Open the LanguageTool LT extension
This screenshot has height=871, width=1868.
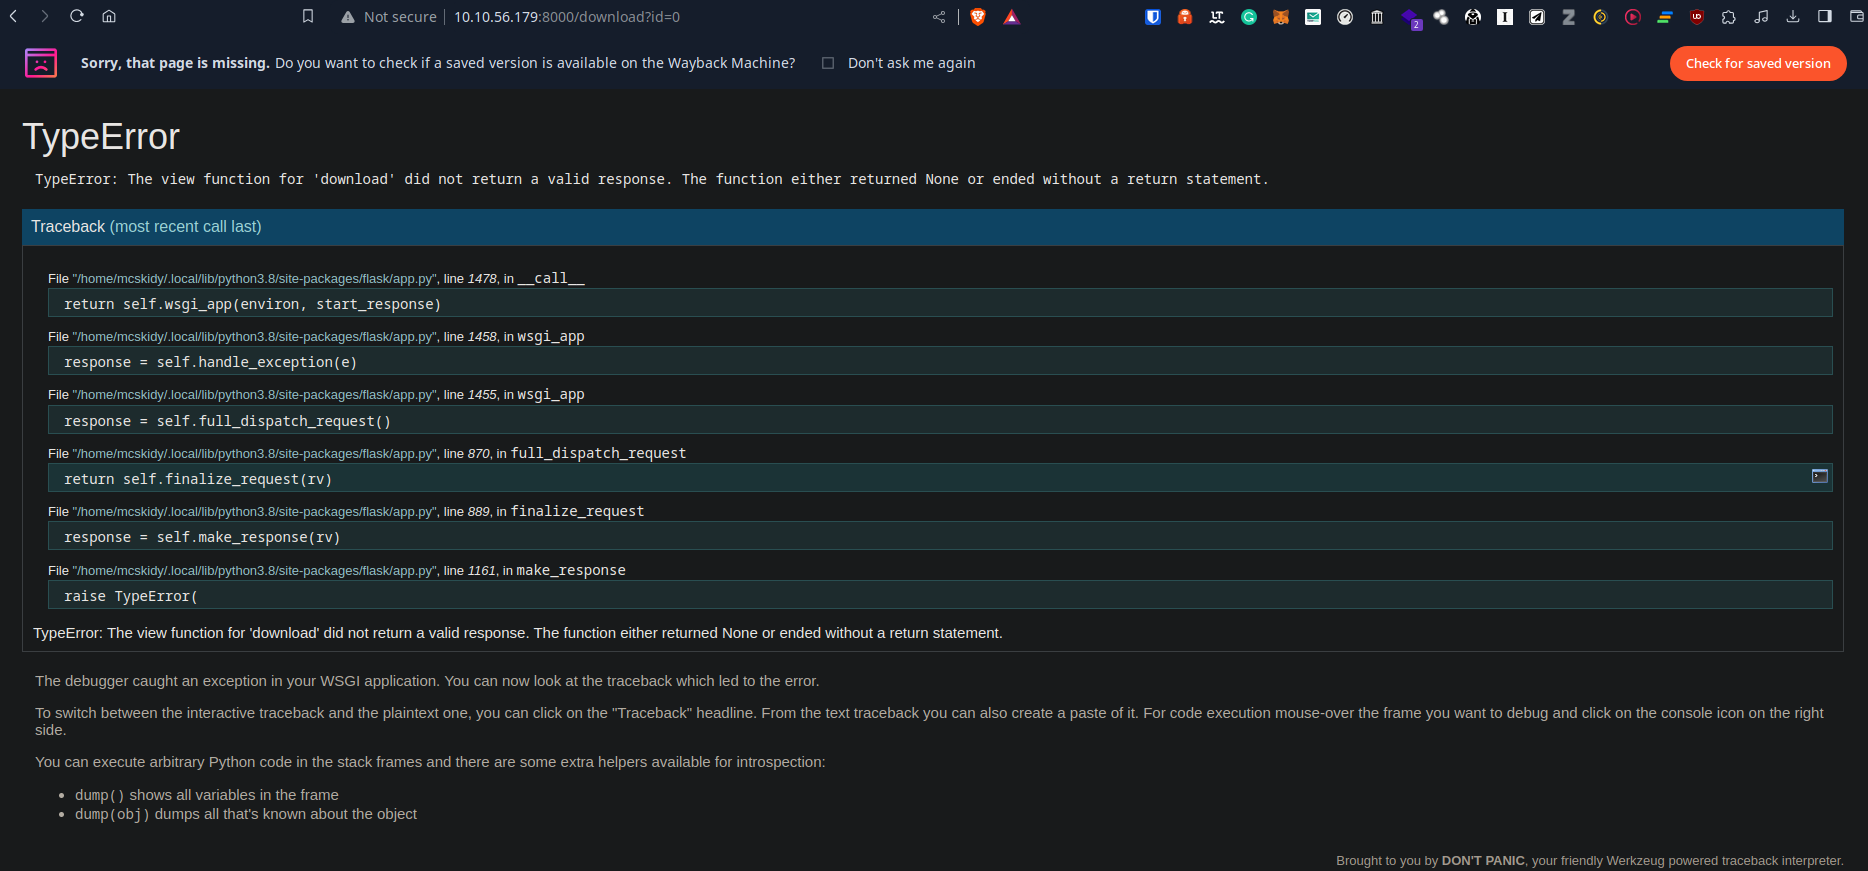[x=1217, y=17]
